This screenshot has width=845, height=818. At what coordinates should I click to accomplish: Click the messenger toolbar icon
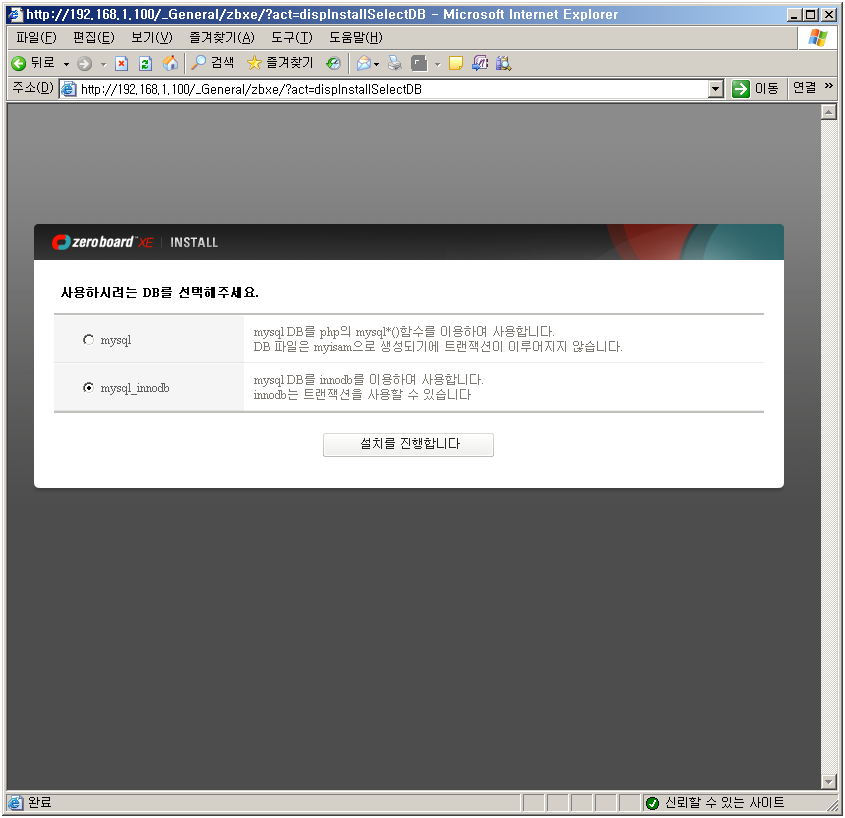point(480,64)
